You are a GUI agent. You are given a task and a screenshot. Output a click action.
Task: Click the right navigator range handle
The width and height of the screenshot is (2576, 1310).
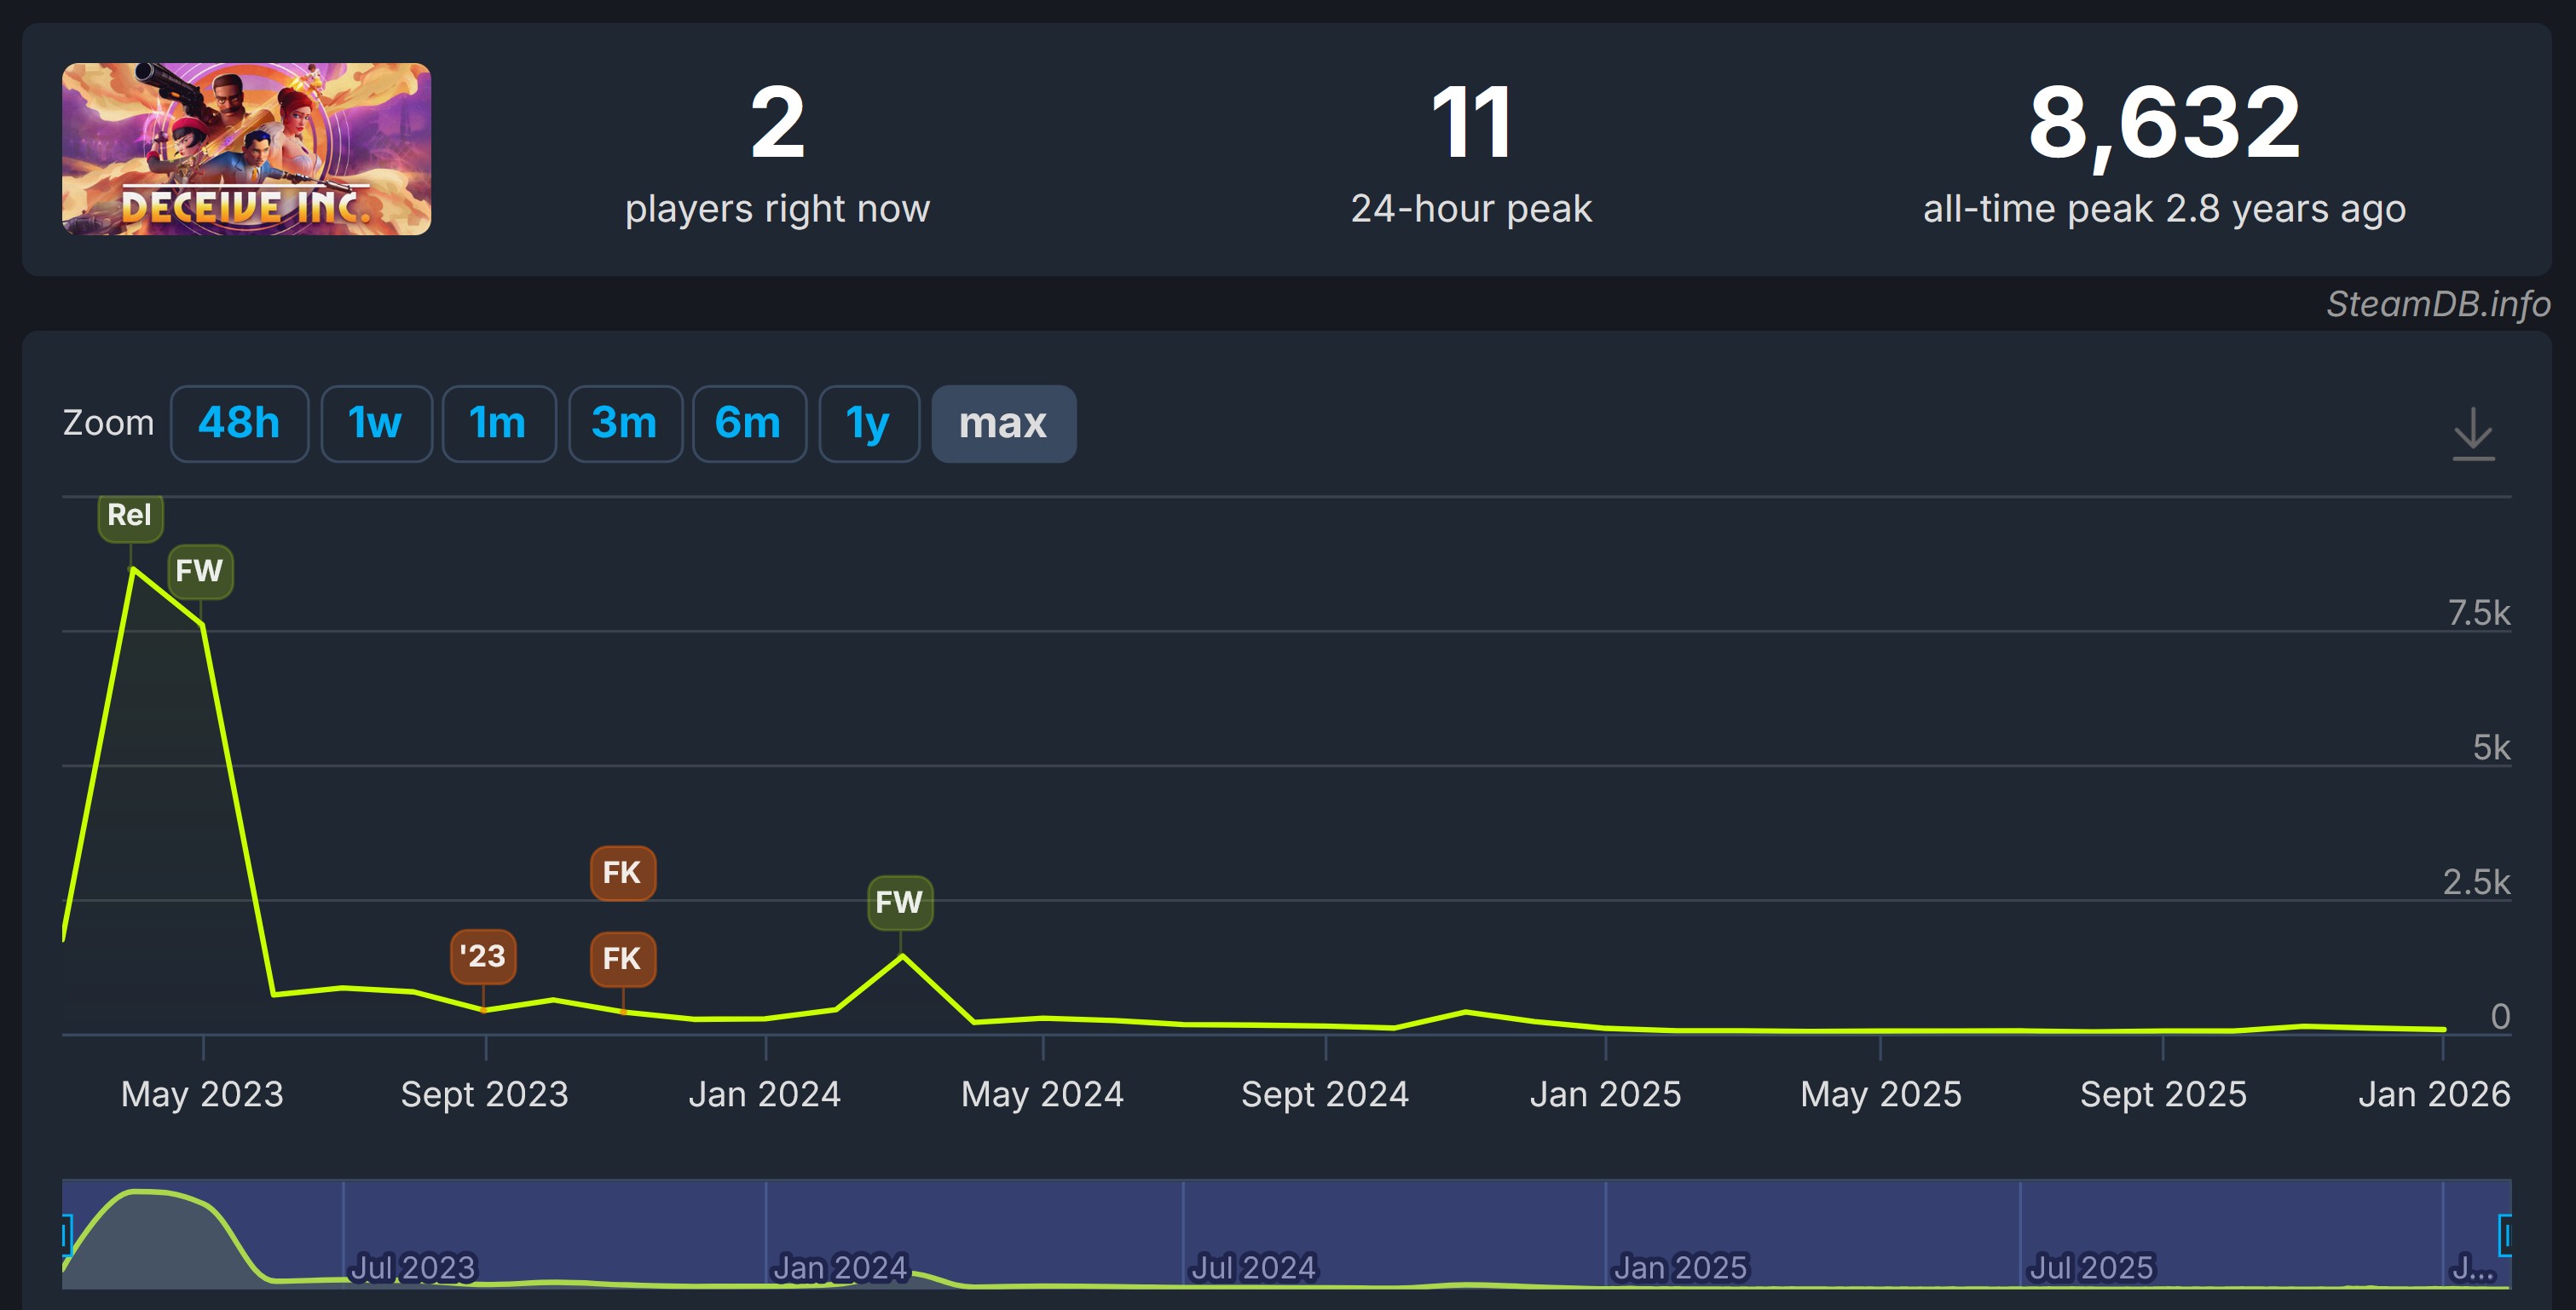coord(2505,1234)
